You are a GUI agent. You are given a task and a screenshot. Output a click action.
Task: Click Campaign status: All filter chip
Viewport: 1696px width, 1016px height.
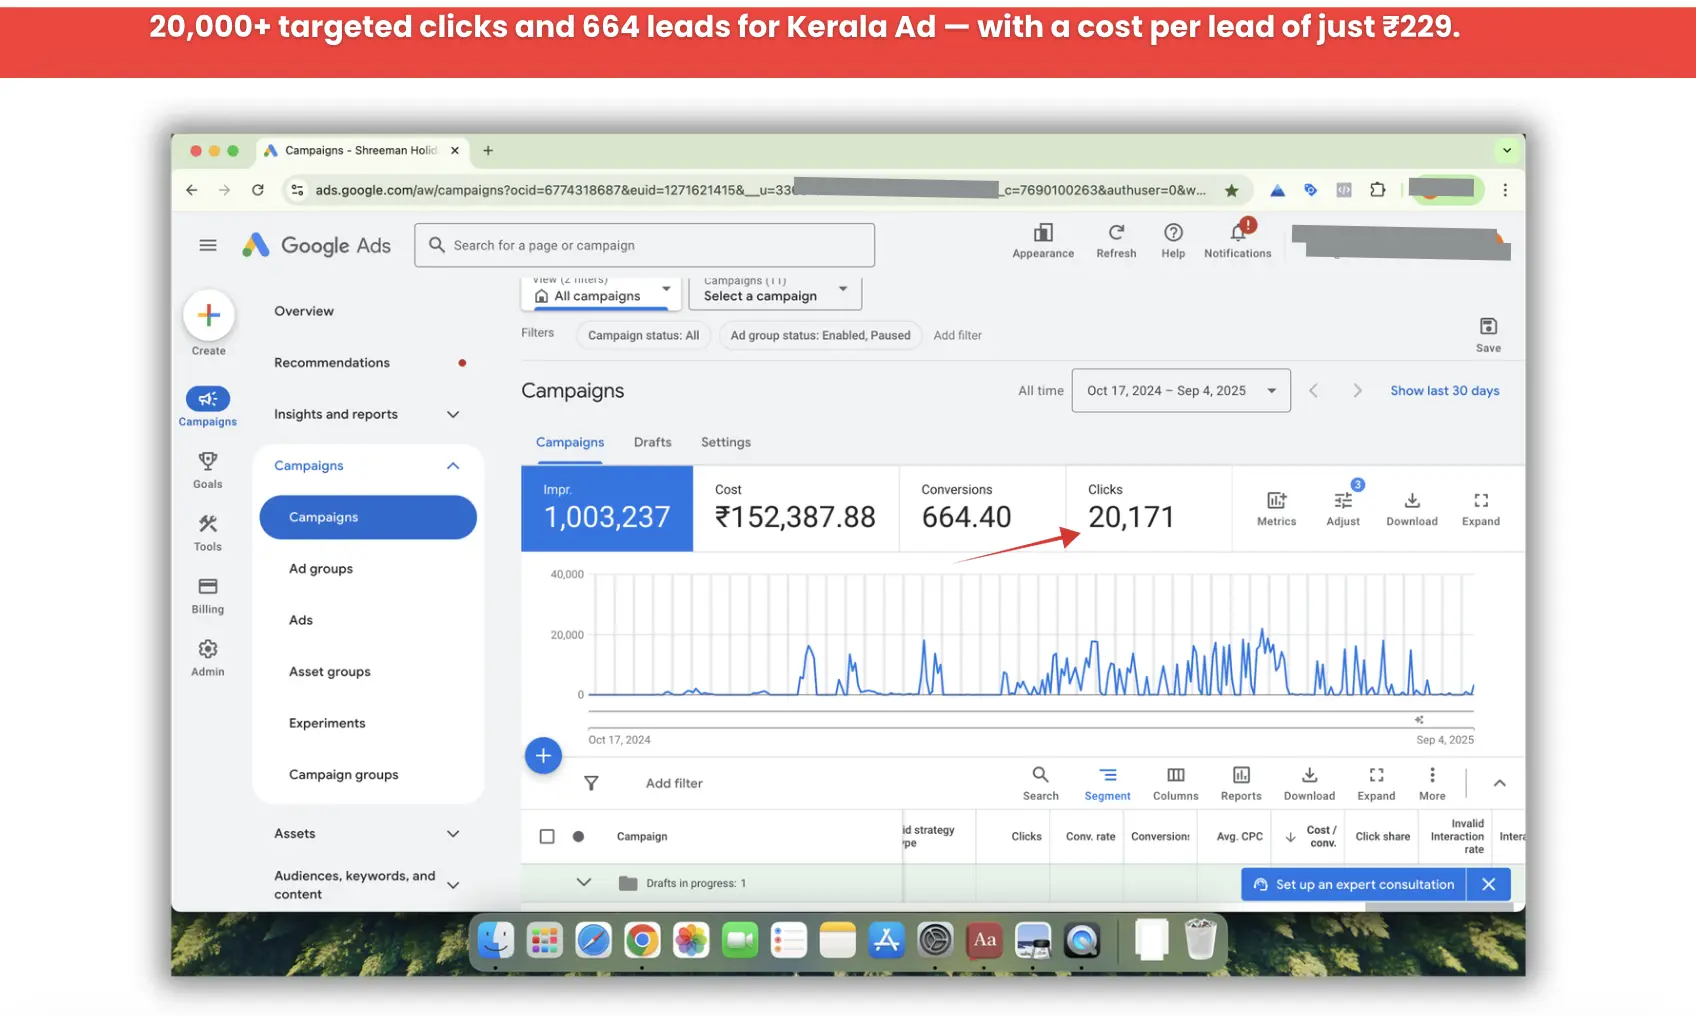click(x=643, y=335)
